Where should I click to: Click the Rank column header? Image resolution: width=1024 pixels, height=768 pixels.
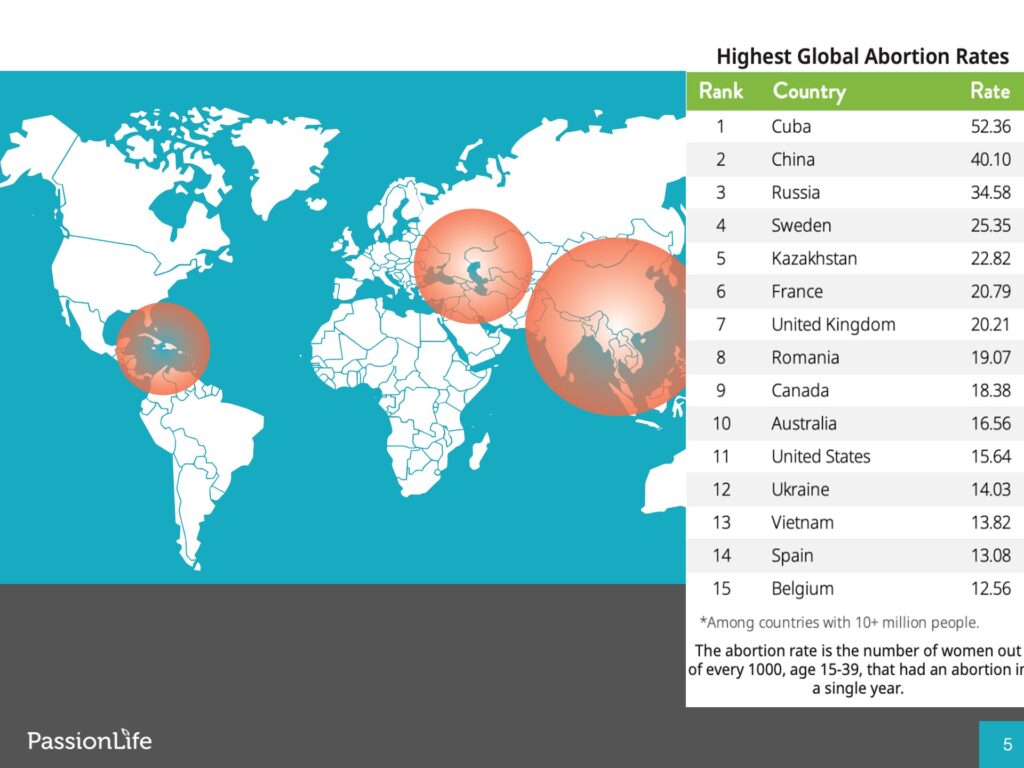(x=720, y=91)
